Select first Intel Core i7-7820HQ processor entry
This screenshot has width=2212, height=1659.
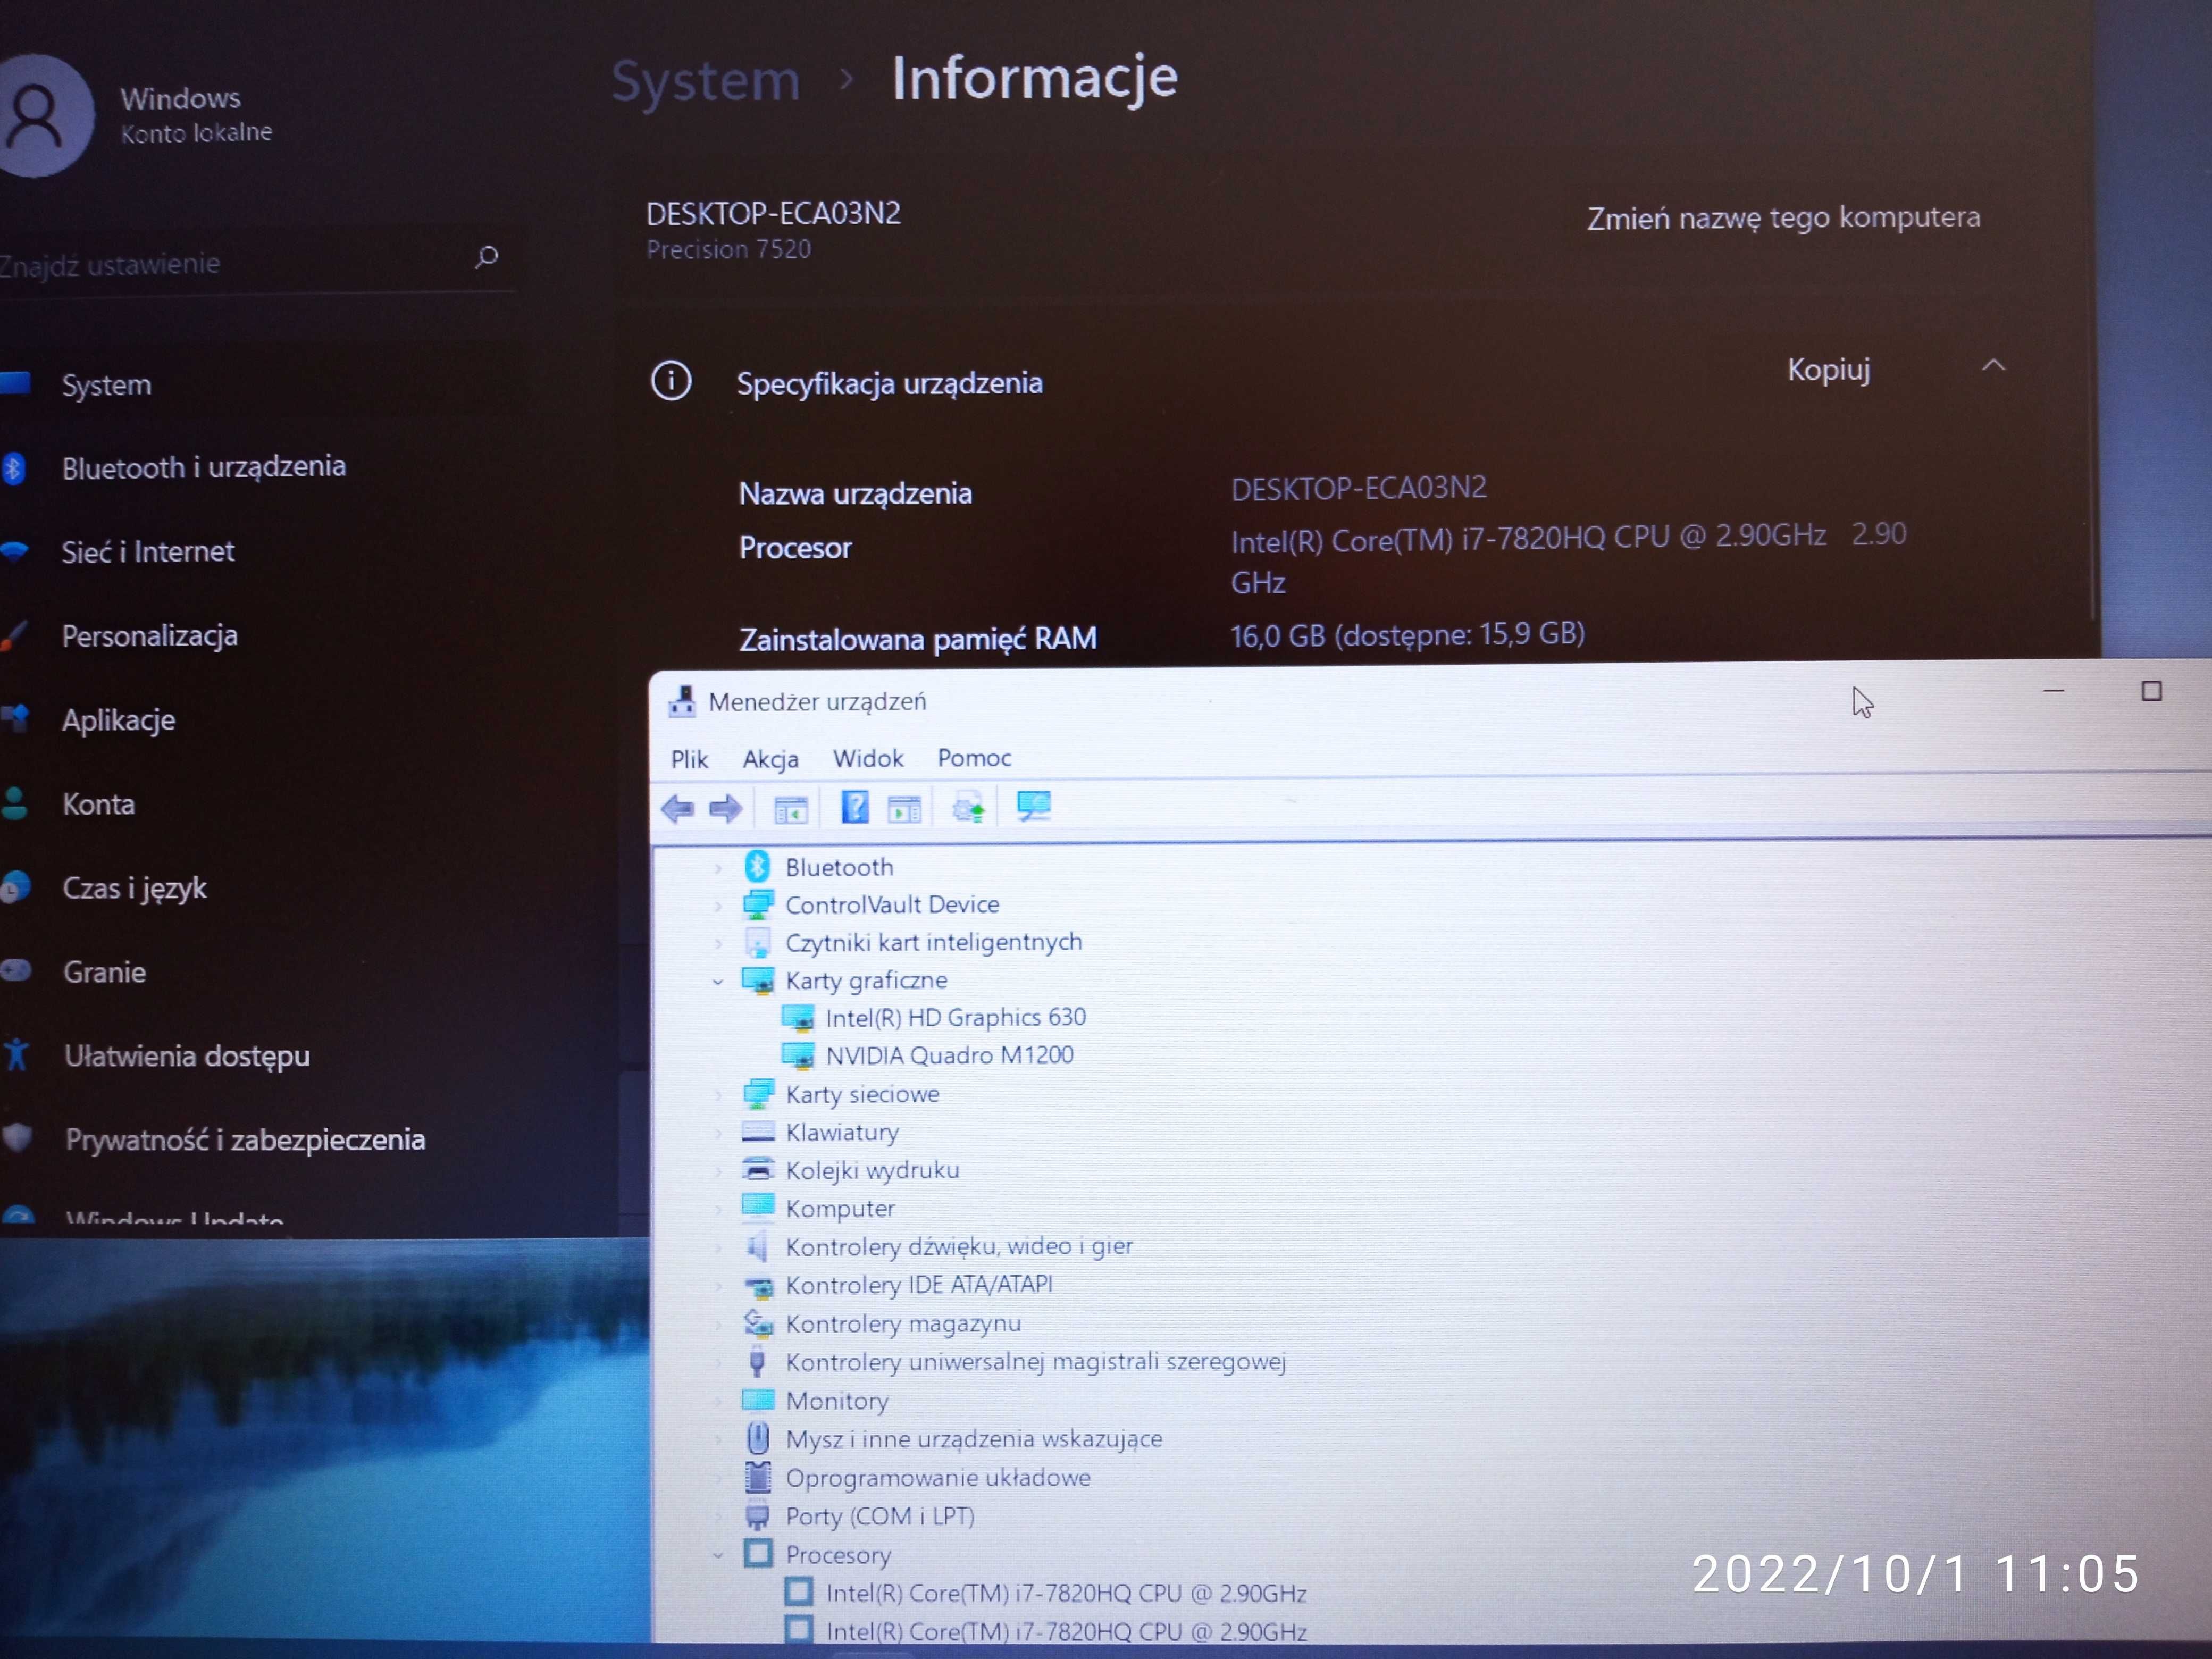pyautogui.click(x=1066, y=1593)
